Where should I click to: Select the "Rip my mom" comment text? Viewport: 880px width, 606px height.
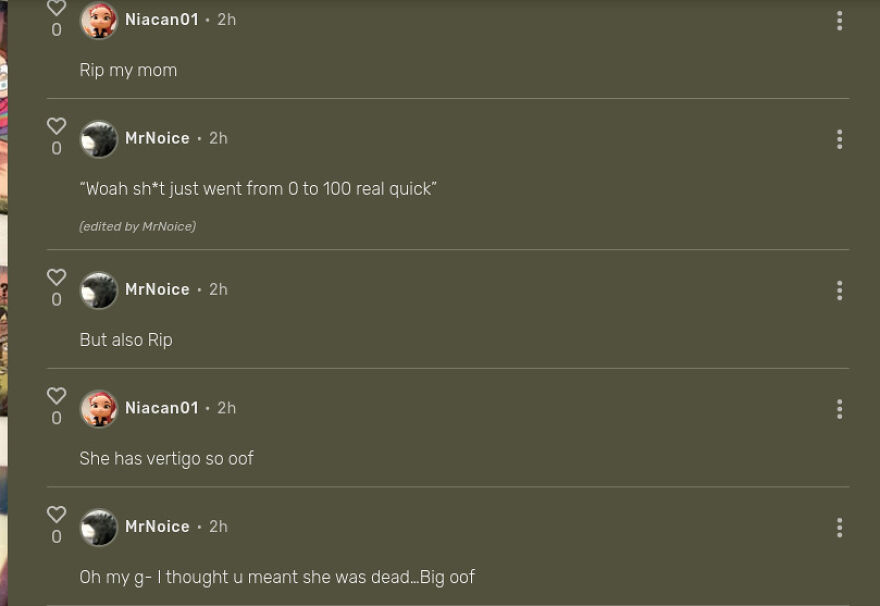[x=128, y=70]
